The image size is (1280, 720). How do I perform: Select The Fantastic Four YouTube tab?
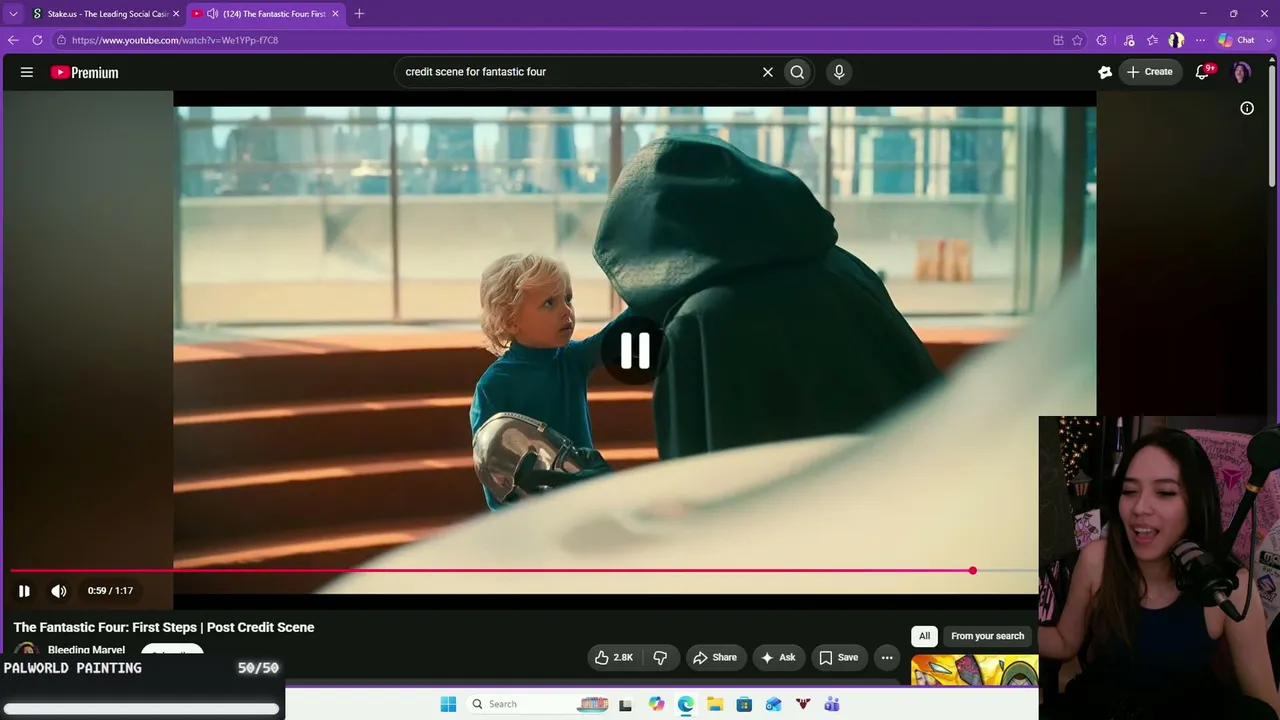click(266, 14)
